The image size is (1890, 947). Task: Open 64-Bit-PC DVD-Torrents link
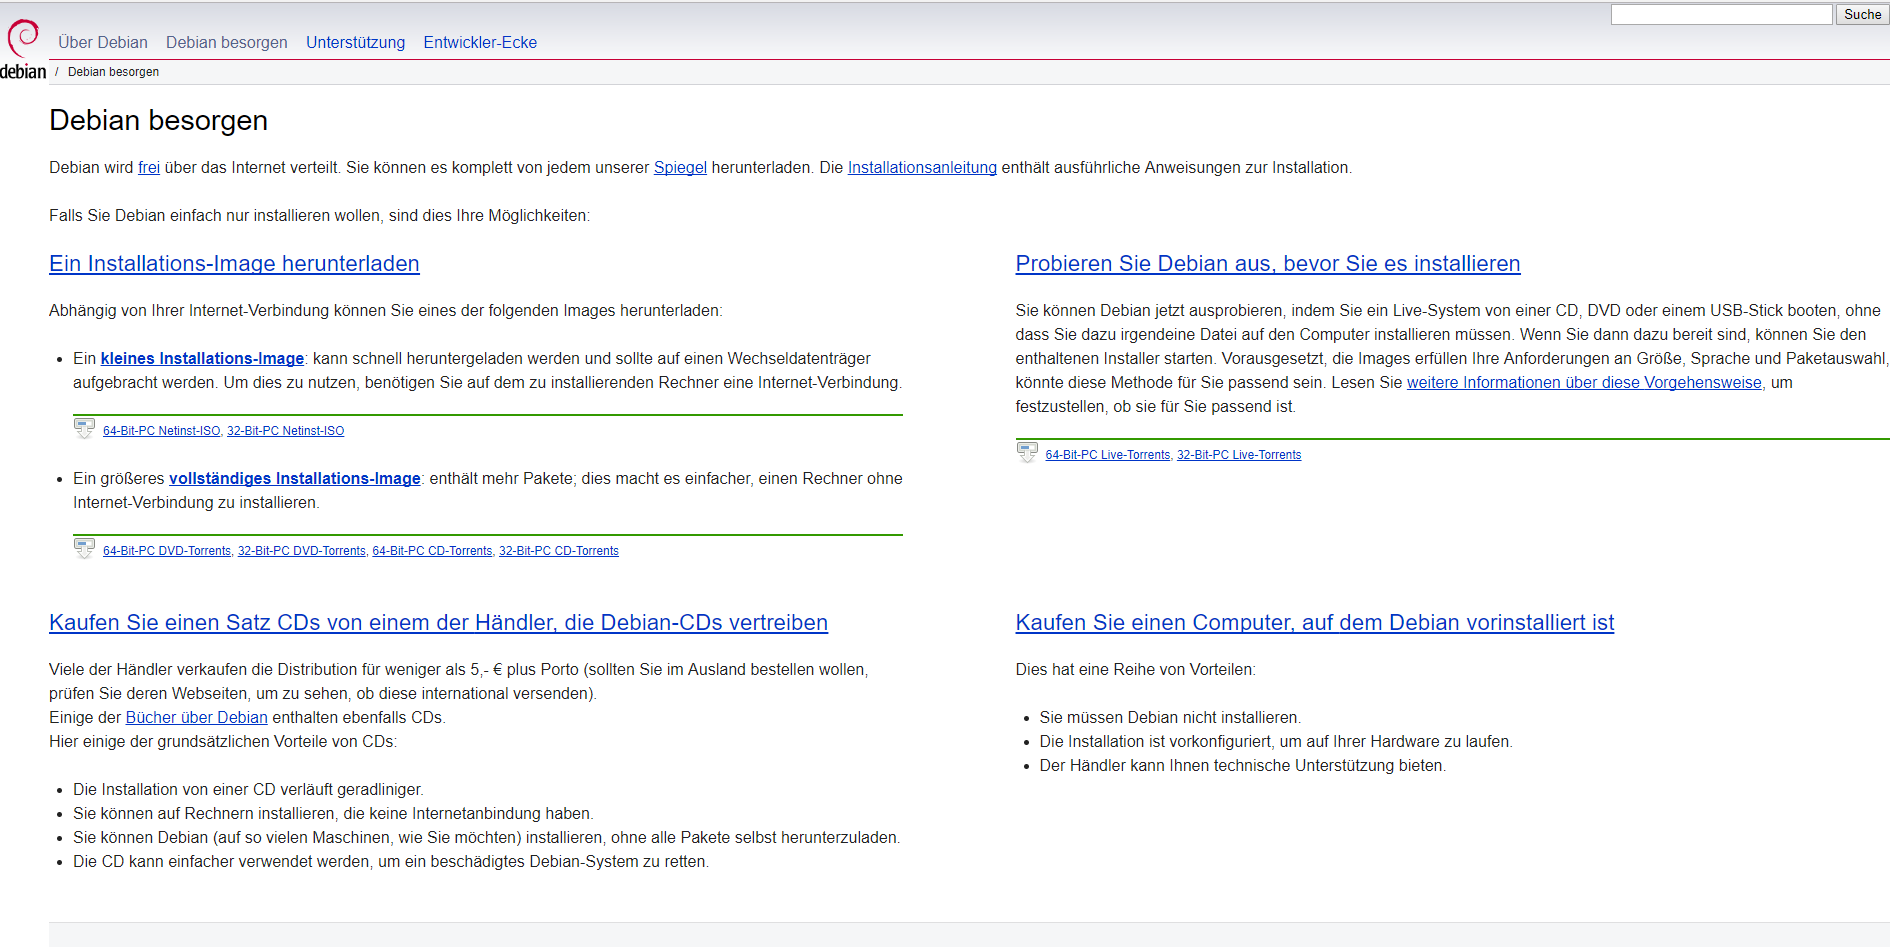coord(166,551)
